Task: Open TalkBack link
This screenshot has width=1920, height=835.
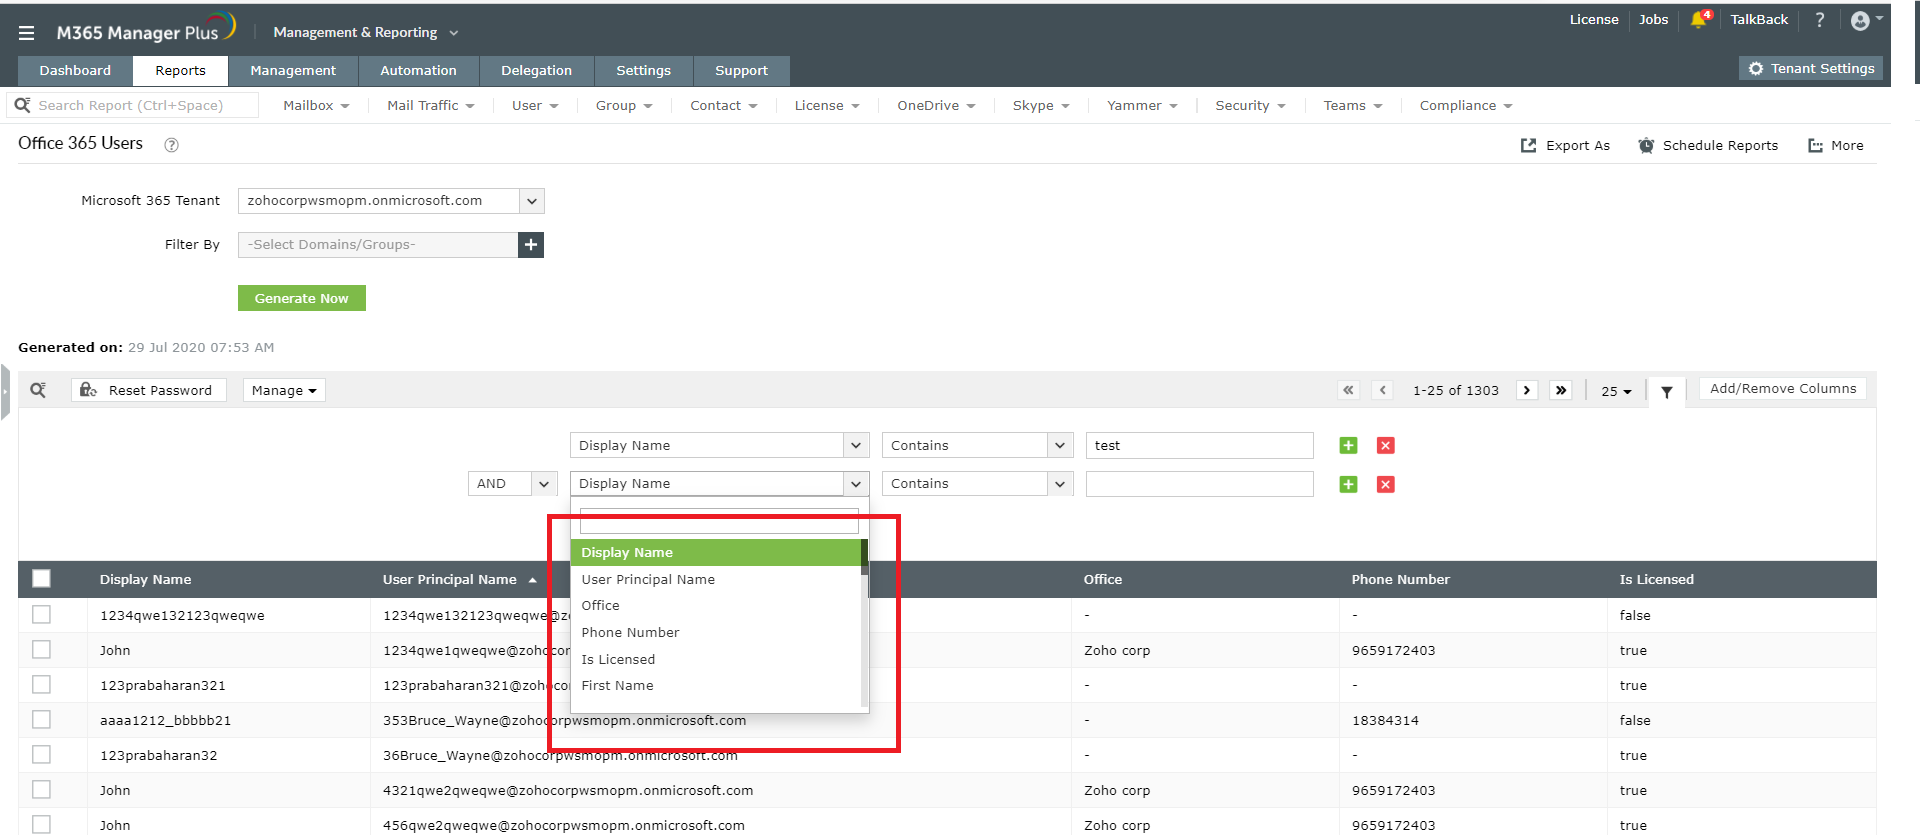Action: click(x=1759, y=19)
